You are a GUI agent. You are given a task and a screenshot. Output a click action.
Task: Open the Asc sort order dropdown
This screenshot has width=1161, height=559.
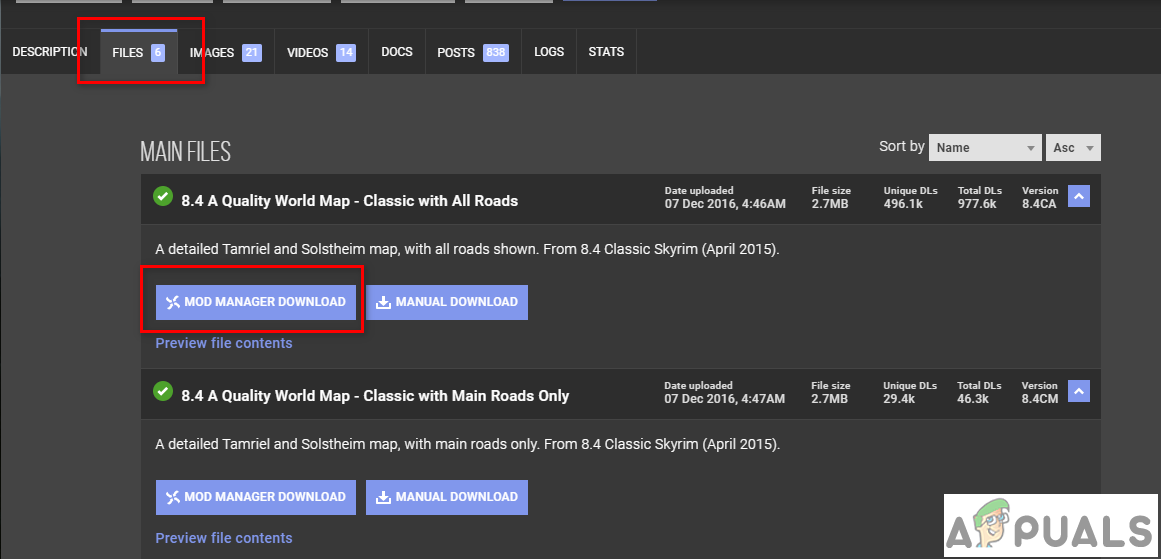click(x=1073, y=148)
